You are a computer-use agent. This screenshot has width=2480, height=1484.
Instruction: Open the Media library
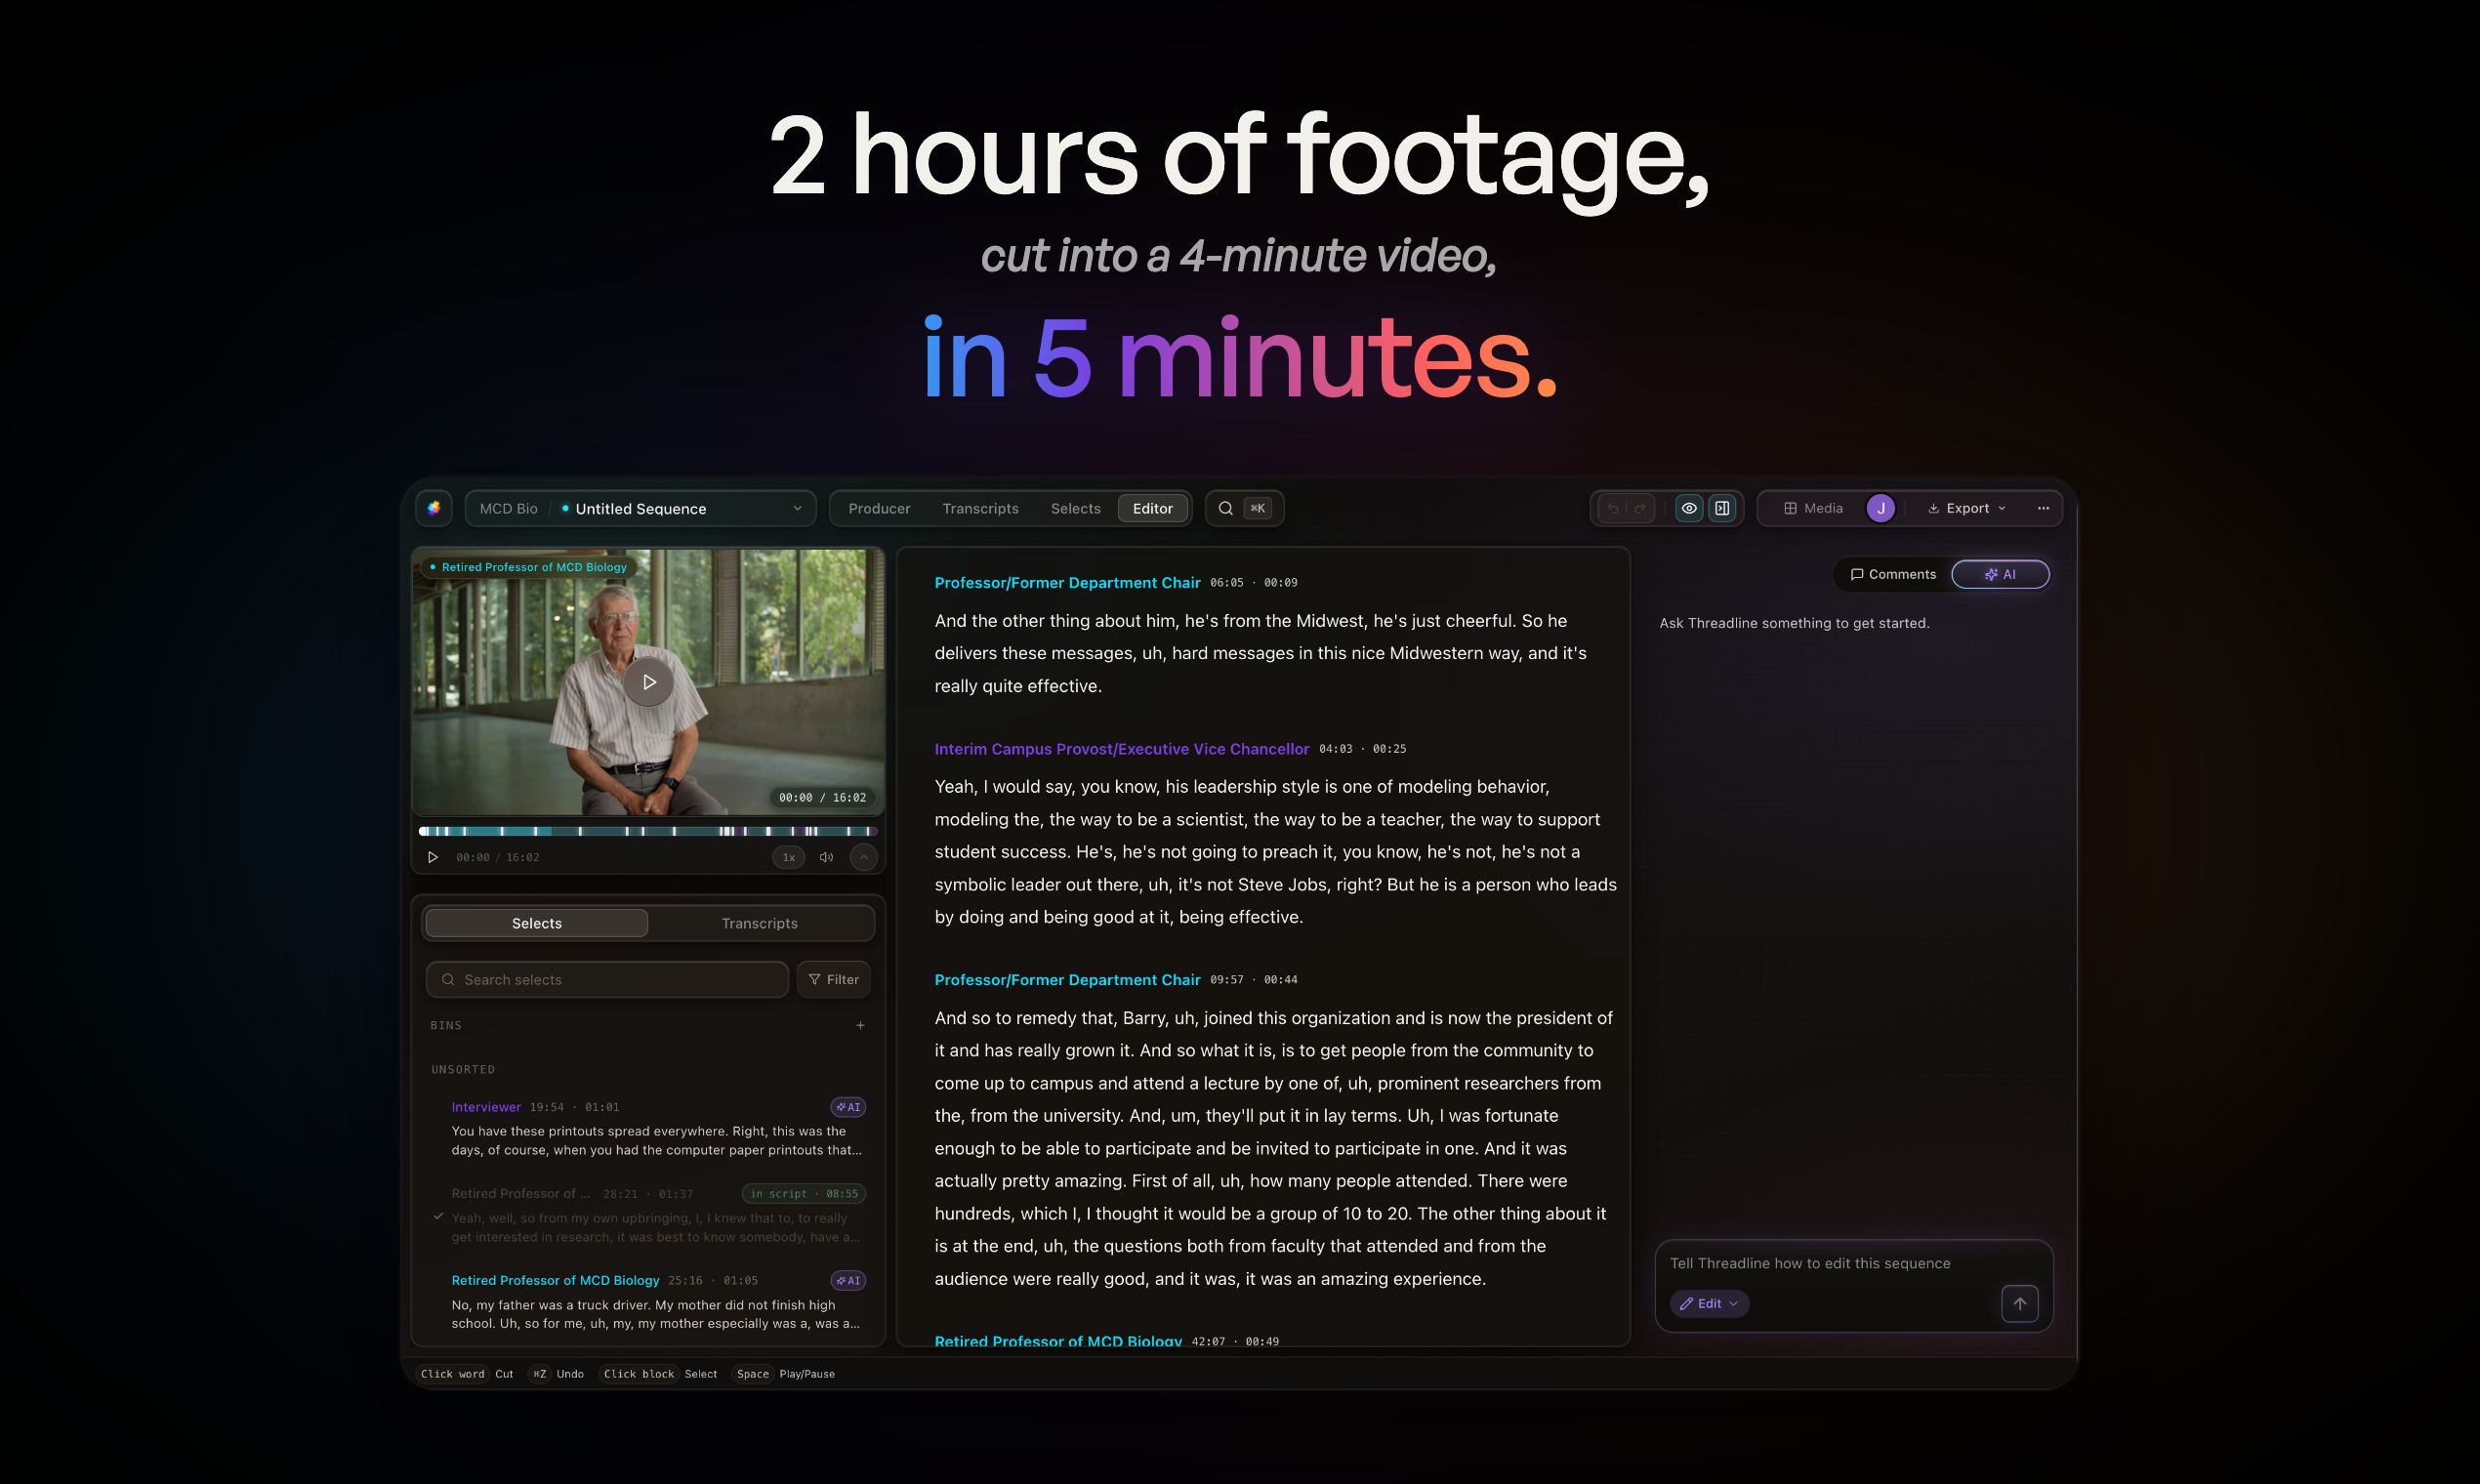pos(1813,508)
